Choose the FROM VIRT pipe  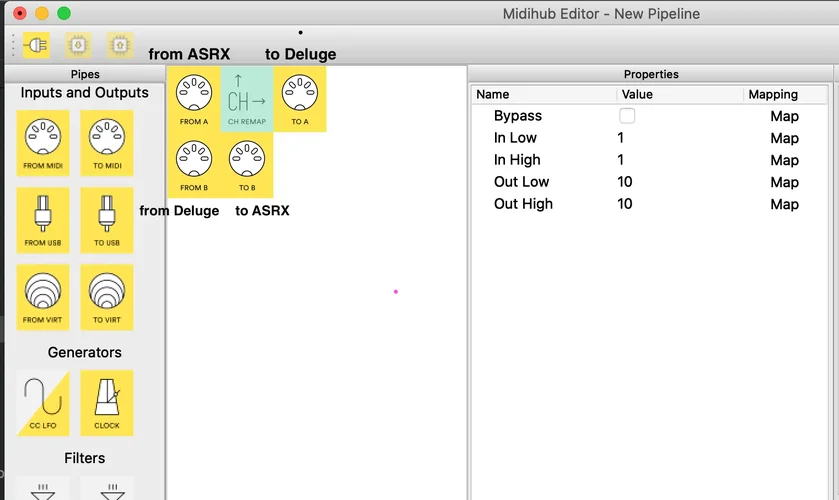[43, 297]
